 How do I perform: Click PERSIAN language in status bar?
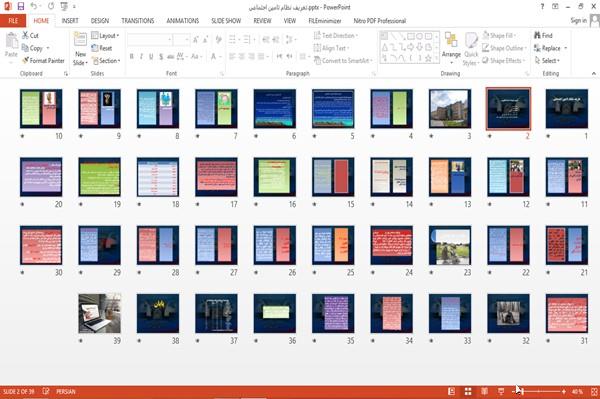tap(66, 391)
